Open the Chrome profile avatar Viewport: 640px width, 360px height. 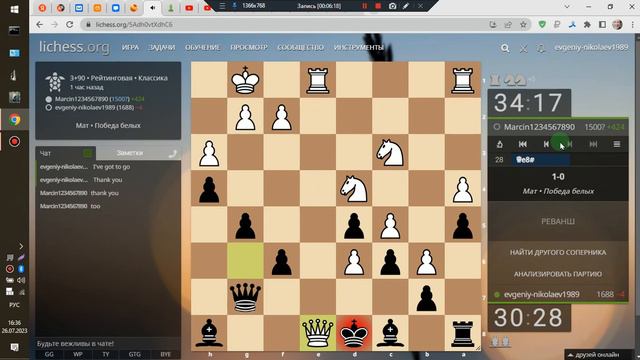point(617,24)
